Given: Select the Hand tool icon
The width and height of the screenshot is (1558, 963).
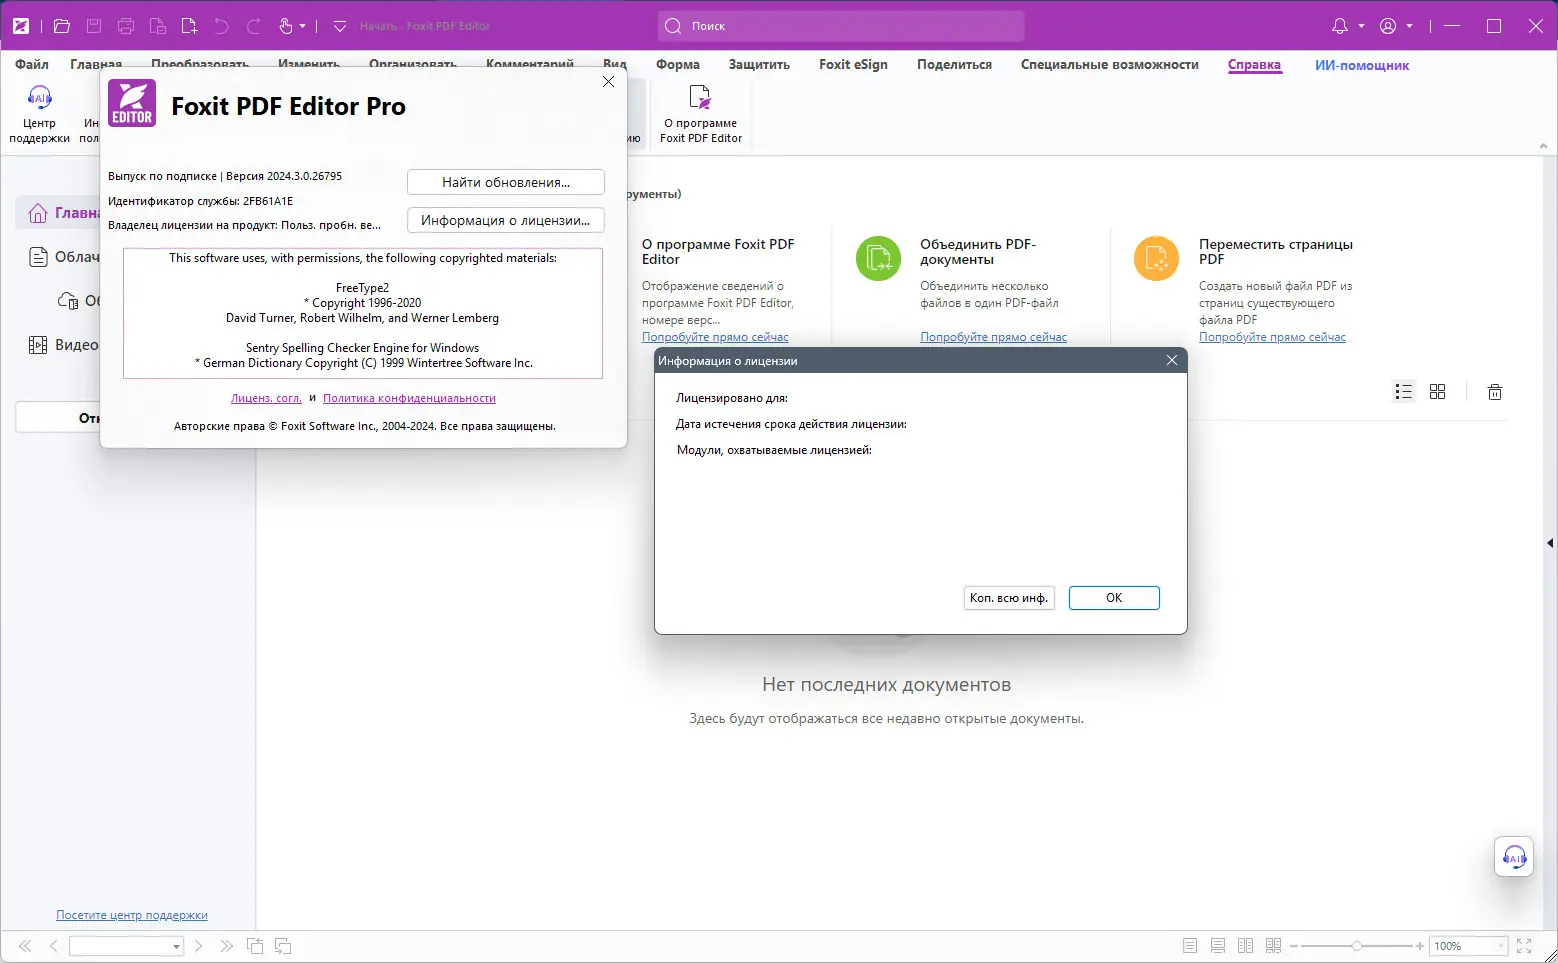Looking at the screenshot, I should [x=286, y=26].
